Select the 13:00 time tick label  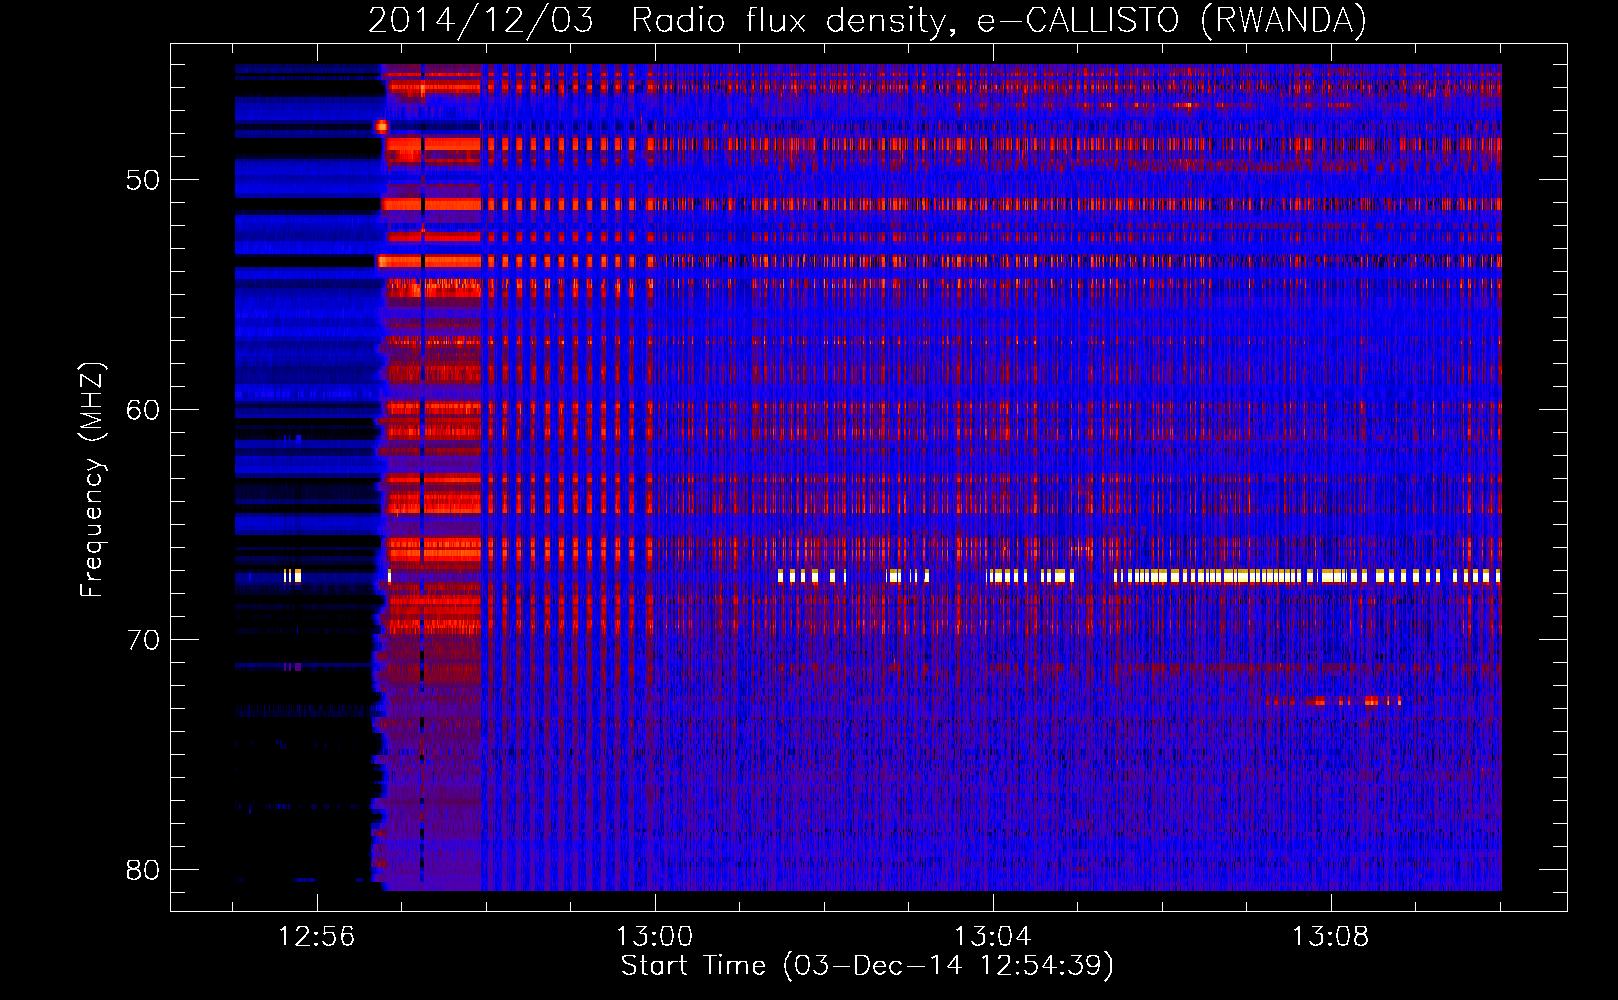655,937
